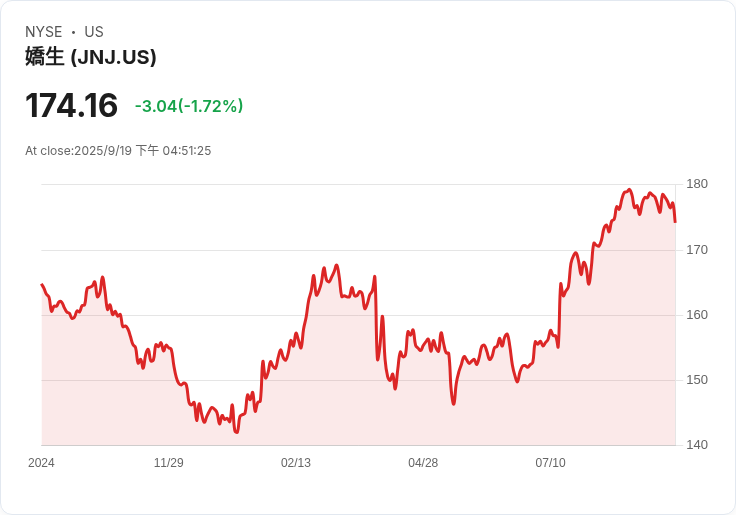This screenshot has width=736, height=515.
Task: Select the 160 y-axis price label
Action: (x=697, y=315)
